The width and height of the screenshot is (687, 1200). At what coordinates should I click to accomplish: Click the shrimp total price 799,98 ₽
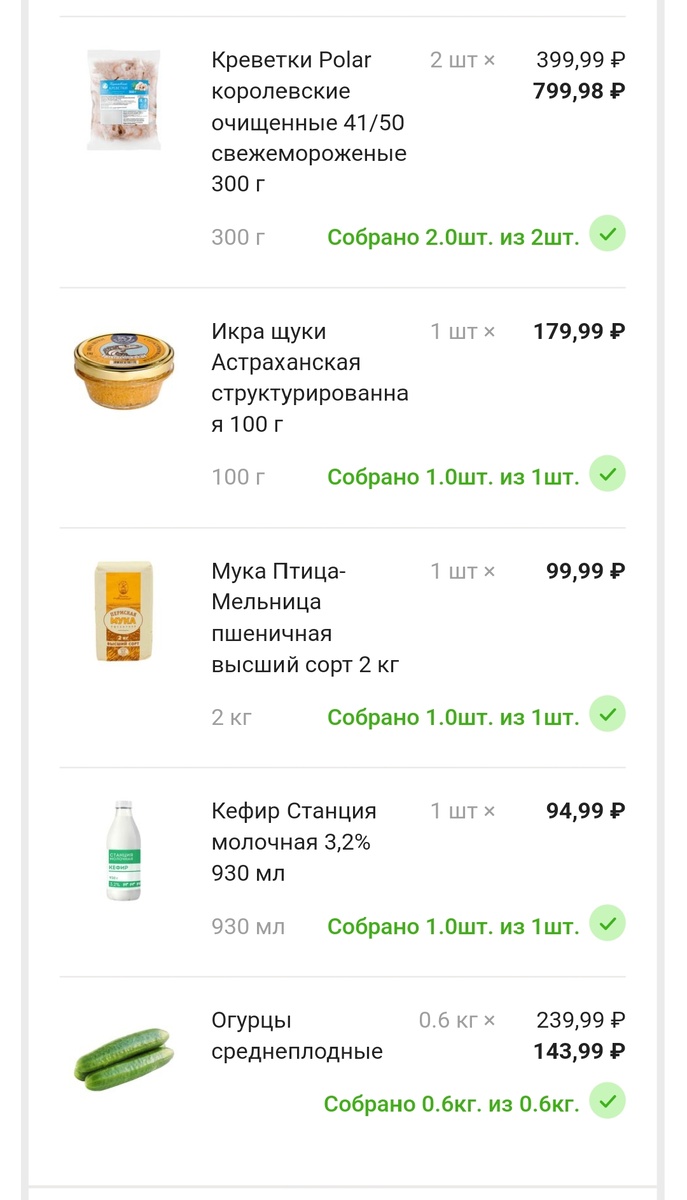coord(579,92)
